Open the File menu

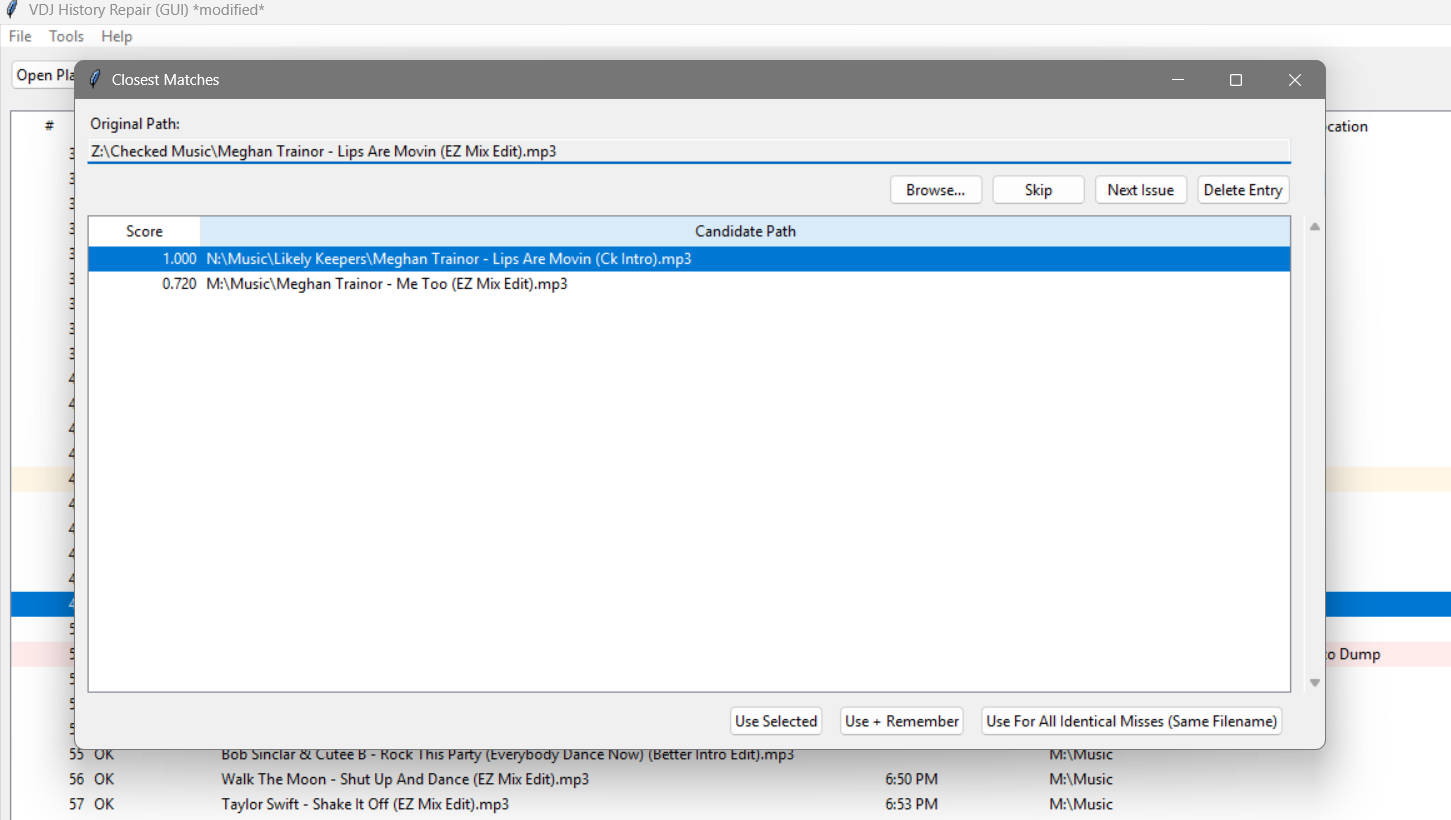(x=20, y=36)
